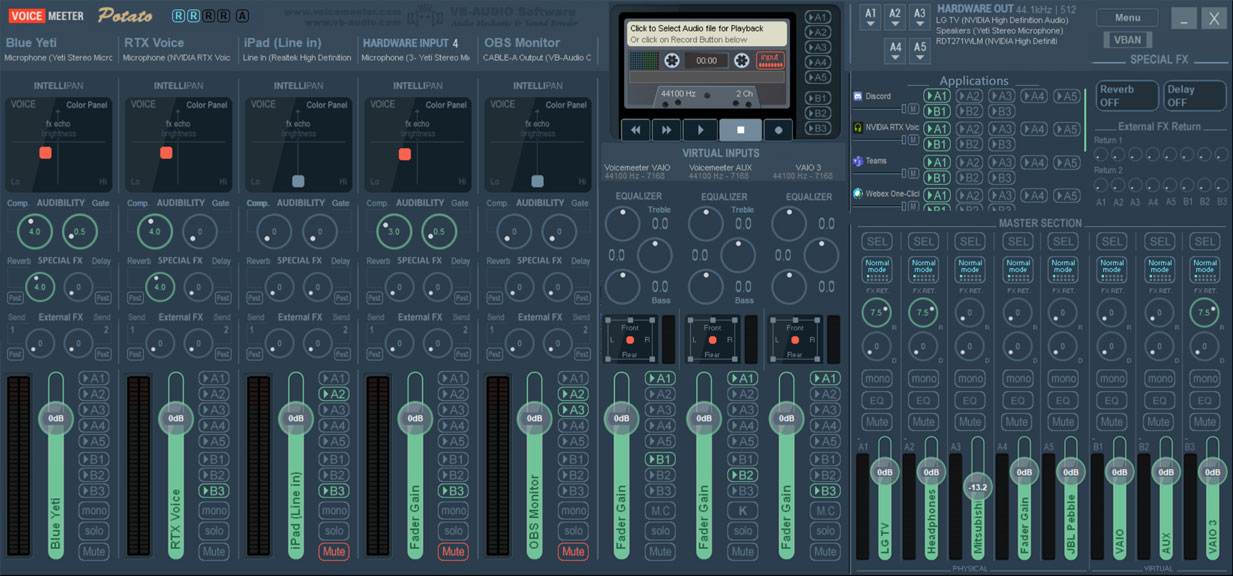Screen dimensions: 1233x576
Task: Click the Voicemeeter logo
Action: tap(46, 16)
